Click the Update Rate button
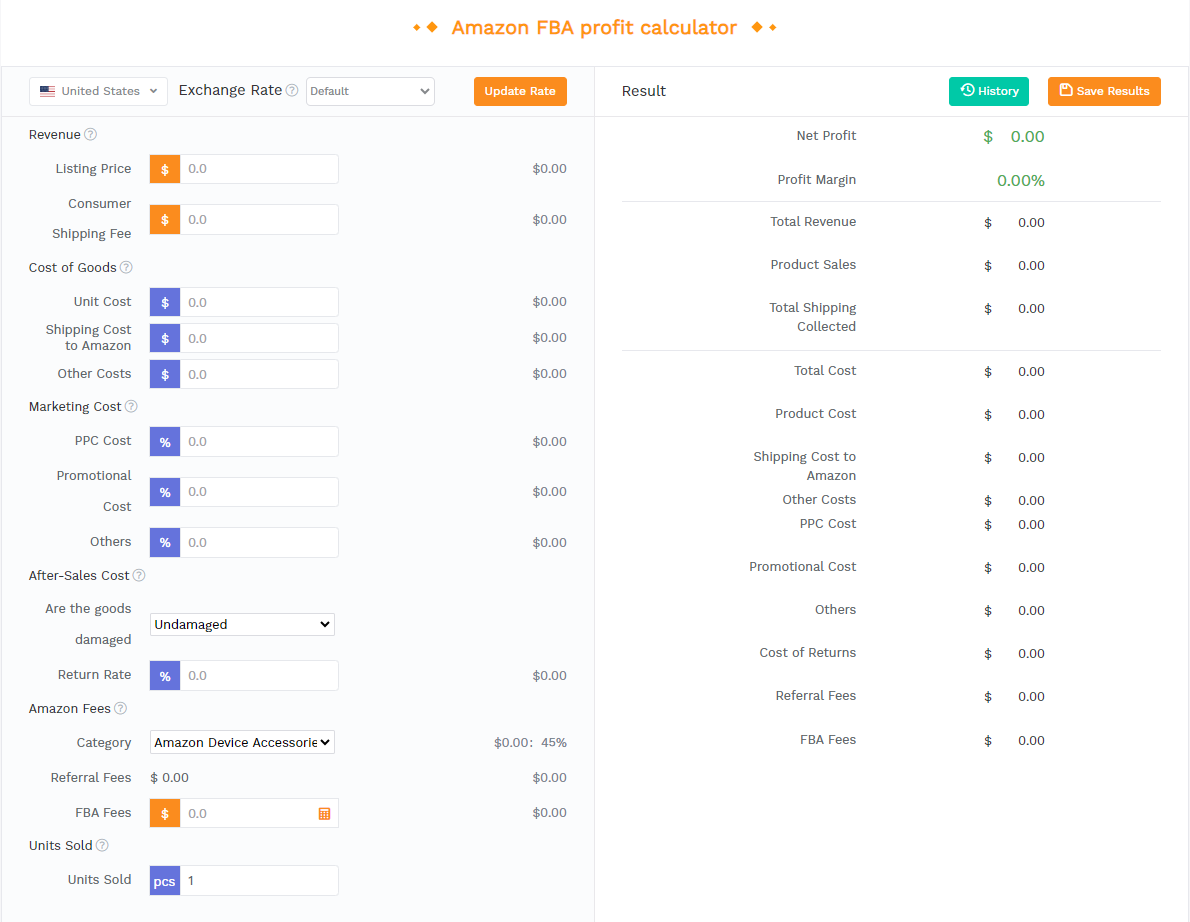 [520, 91]
